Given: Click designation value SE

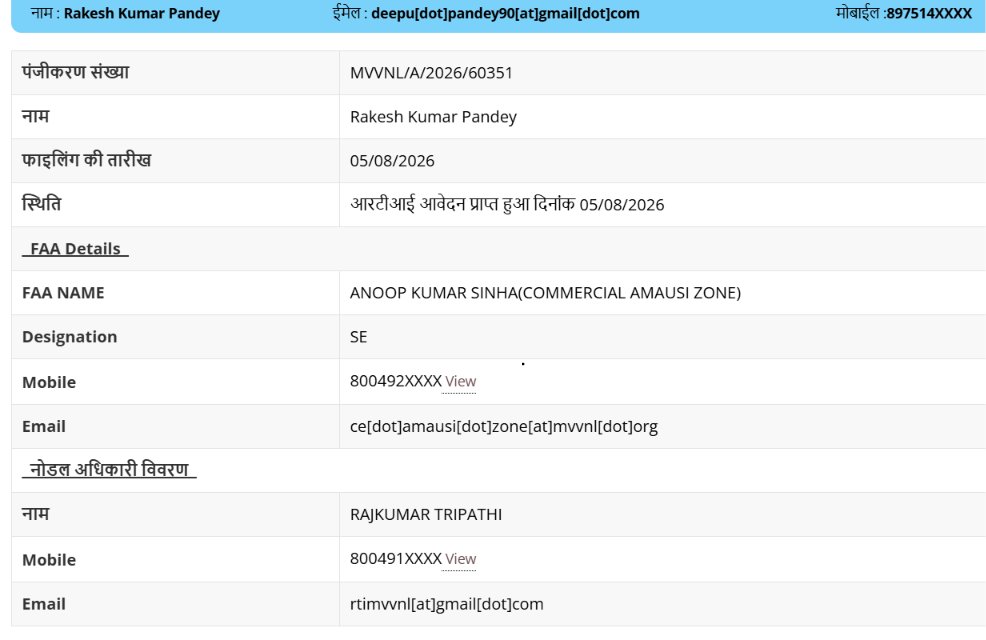Looking at the screenshot, I should 358,337.
